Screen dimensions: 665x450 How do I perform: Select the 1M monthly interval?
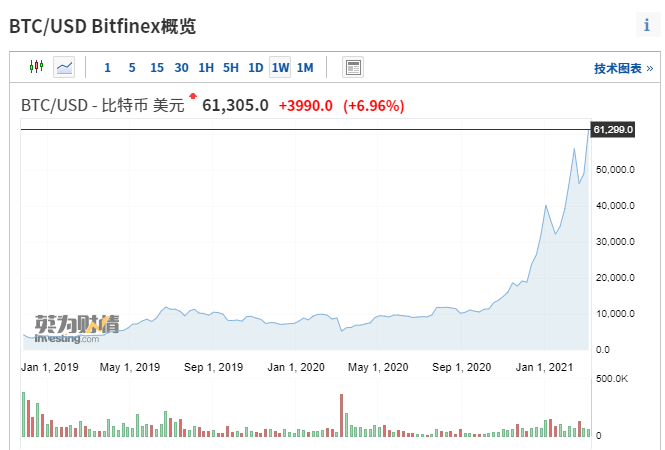(x=305, y=67)
